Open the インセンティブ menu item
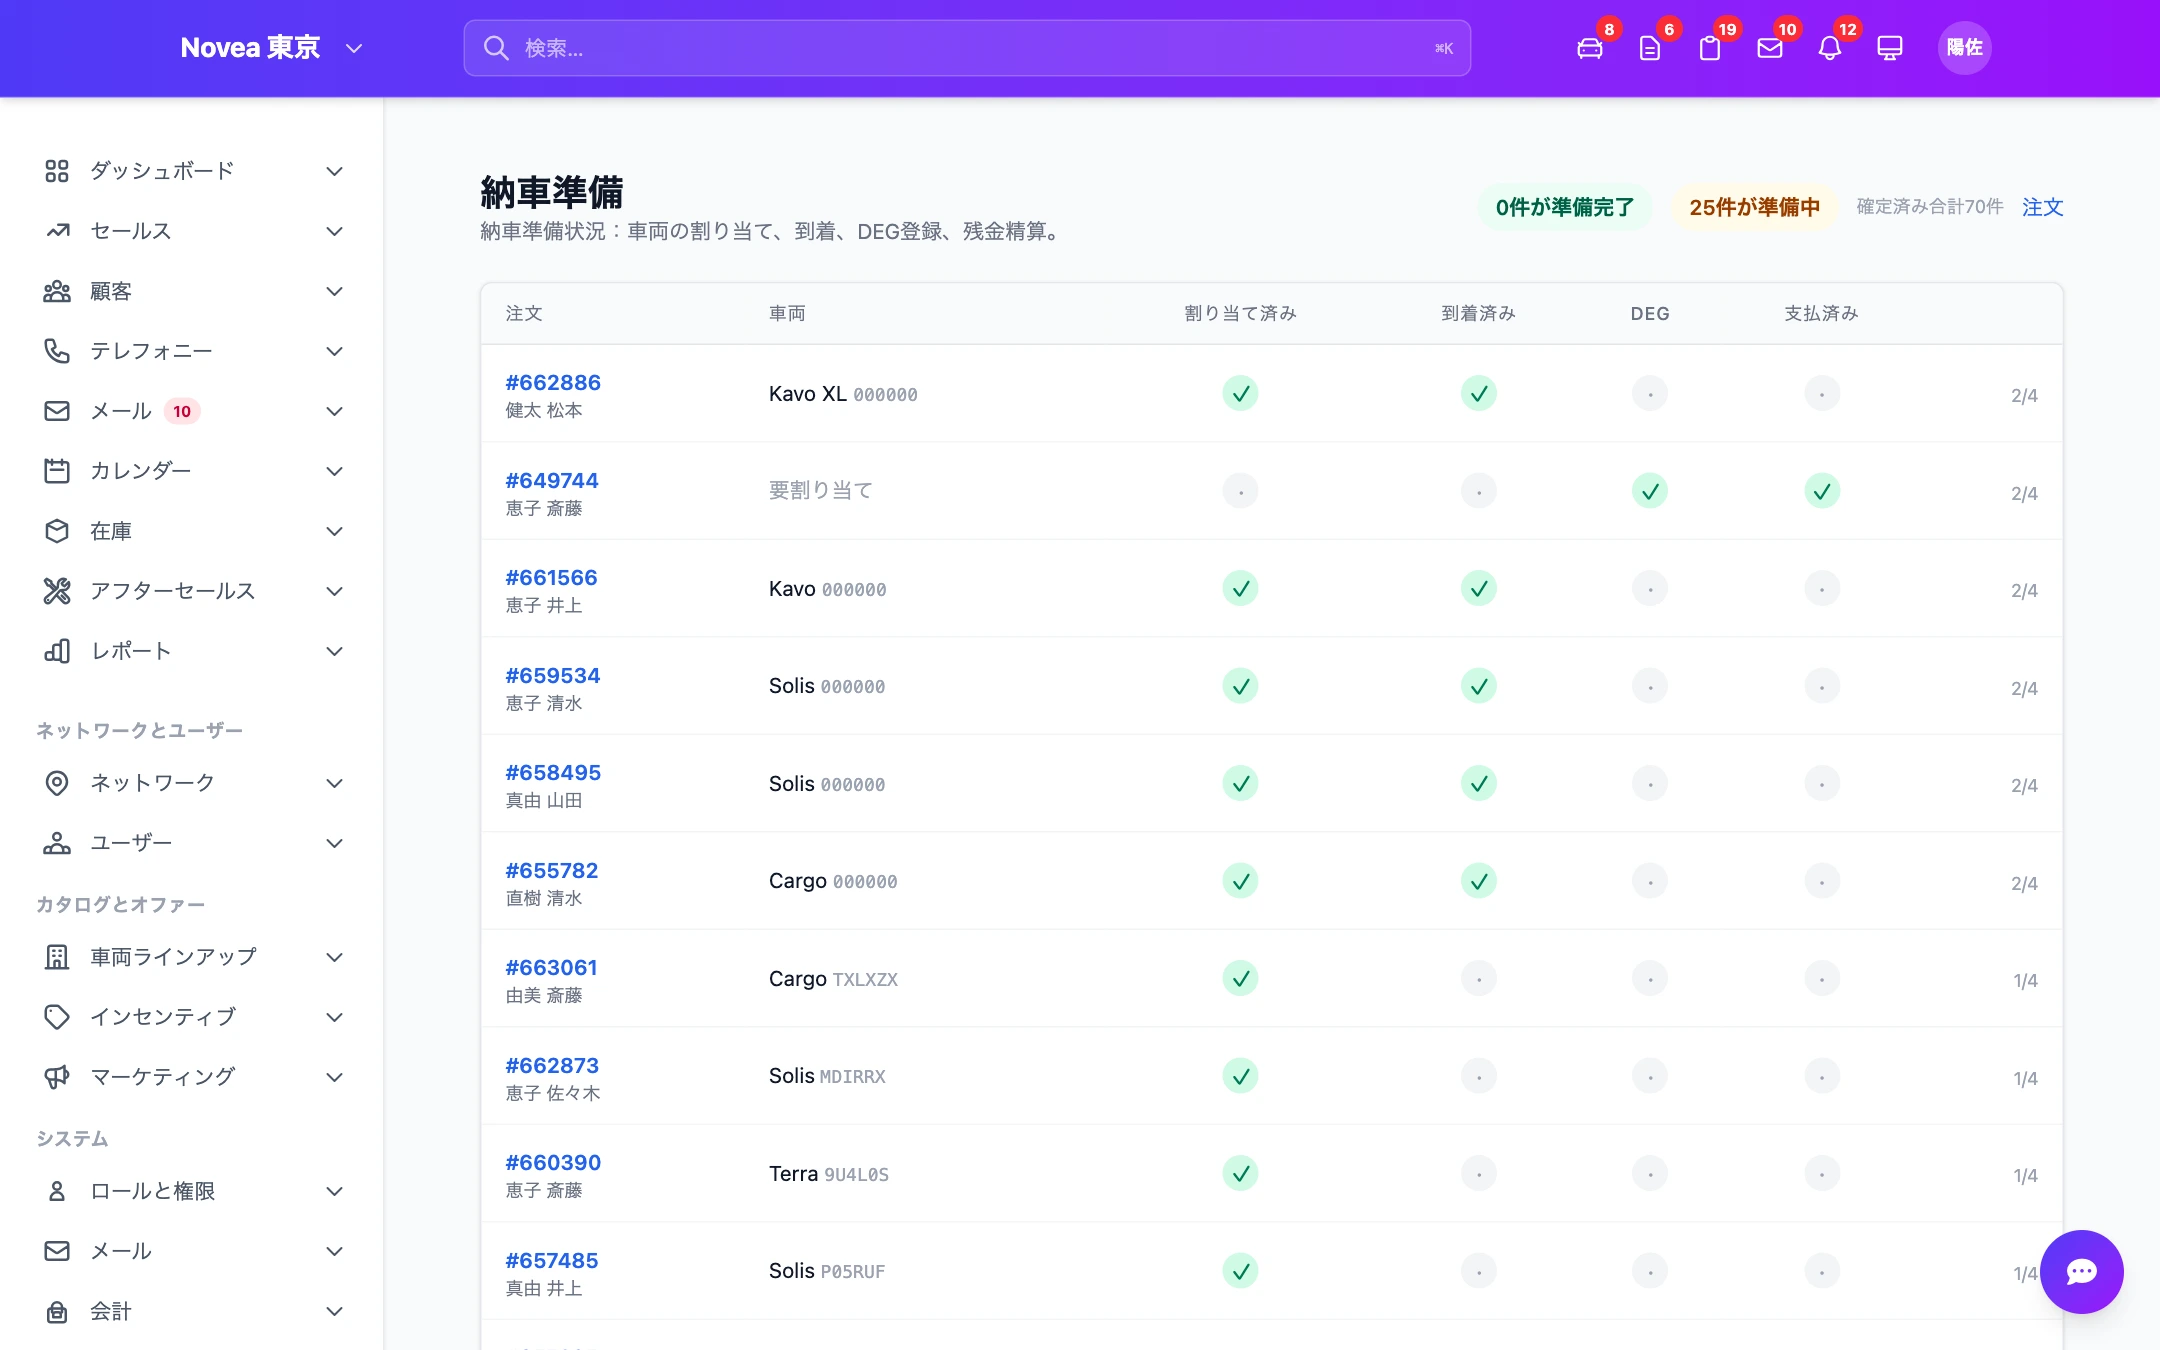2160x1350 pixels. point(194,1017)
